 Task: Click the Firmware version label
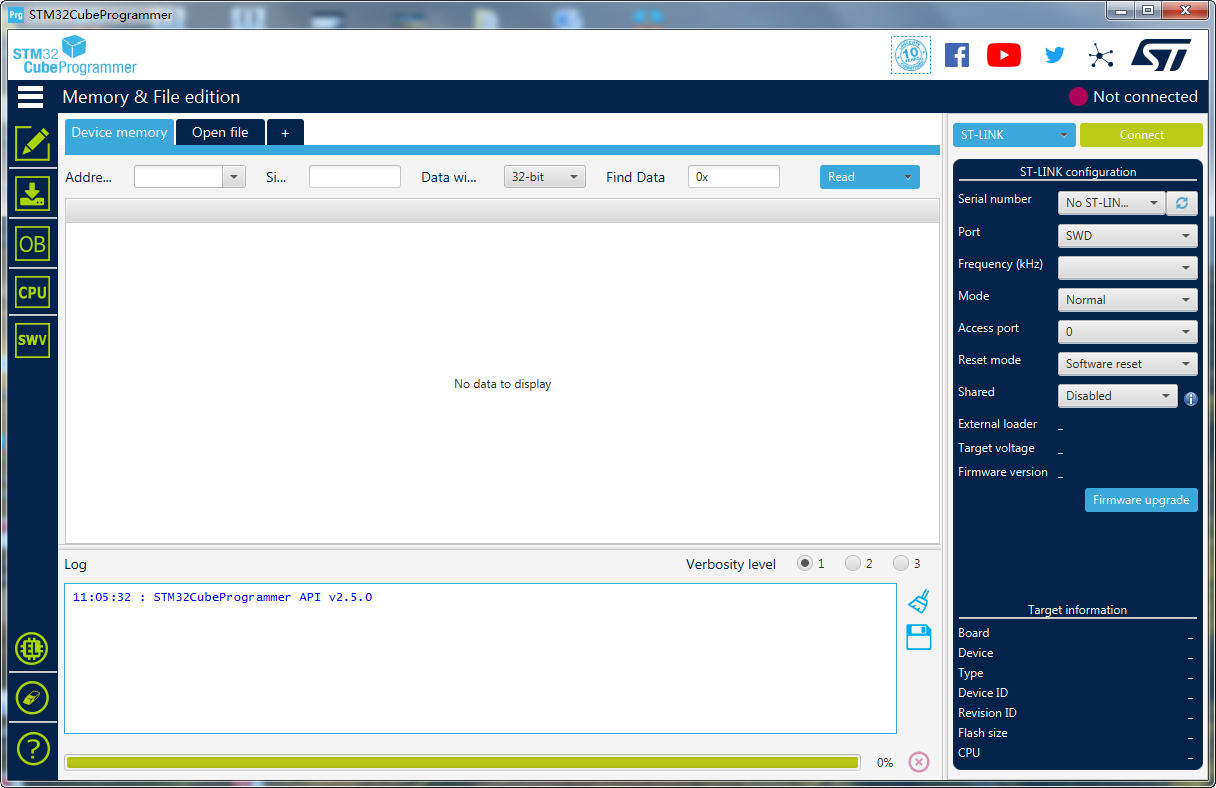tap(1003, 472)
